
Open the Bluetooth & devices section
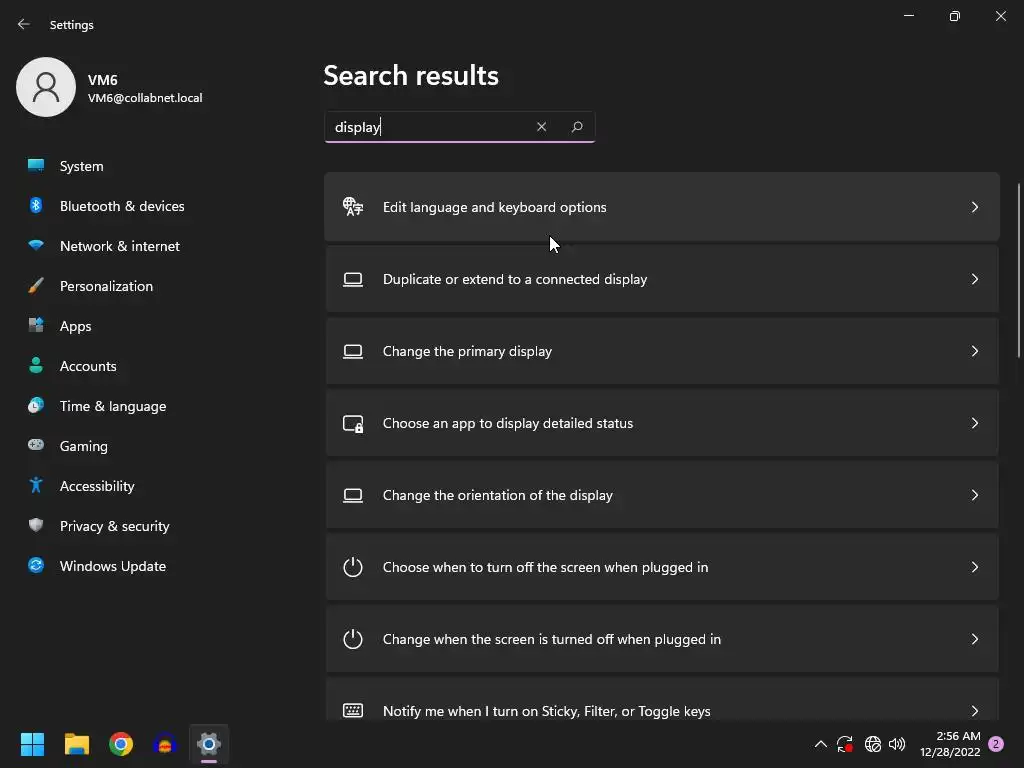pos(122,206)
